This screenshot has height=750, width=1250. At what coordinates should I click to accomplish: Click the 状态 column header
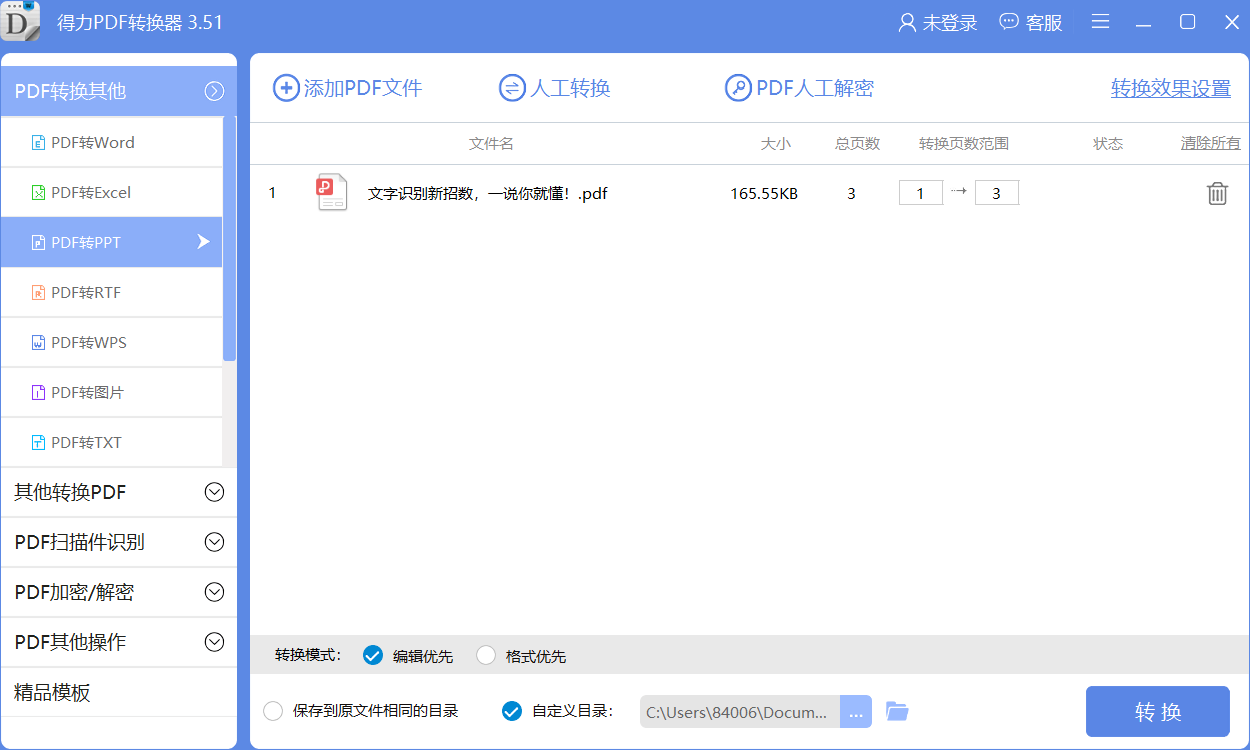(1108, 143)
